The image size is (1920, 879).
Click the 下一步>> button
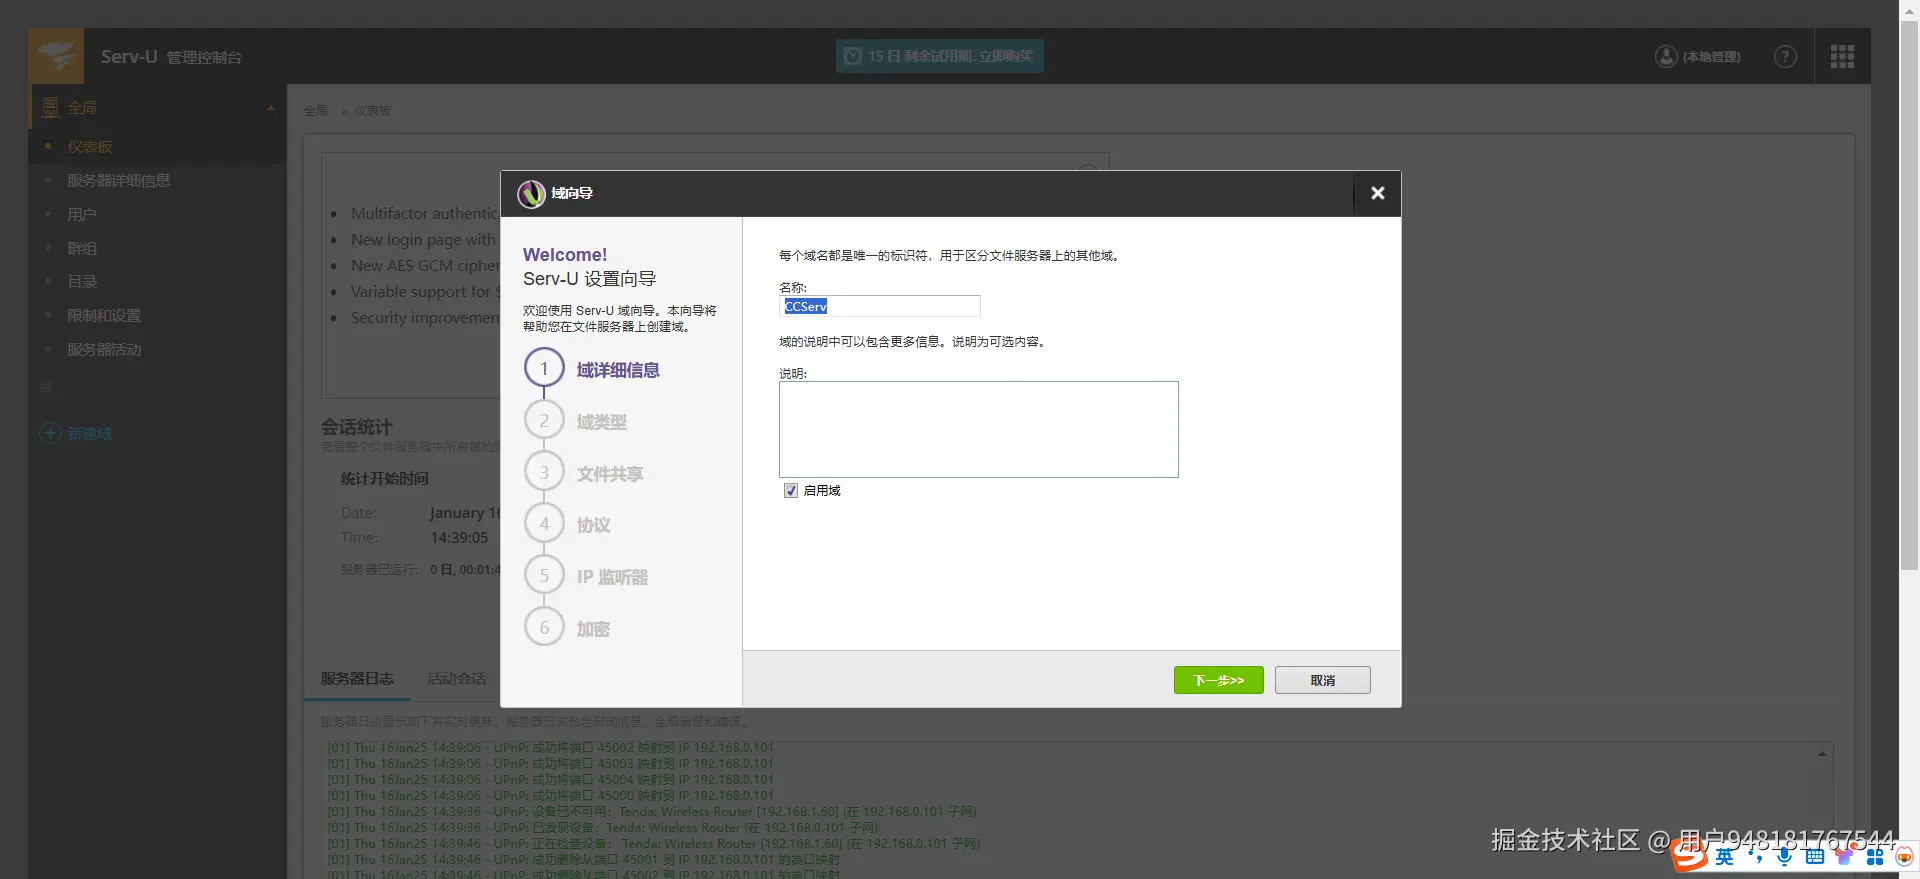coord(1218,680)
